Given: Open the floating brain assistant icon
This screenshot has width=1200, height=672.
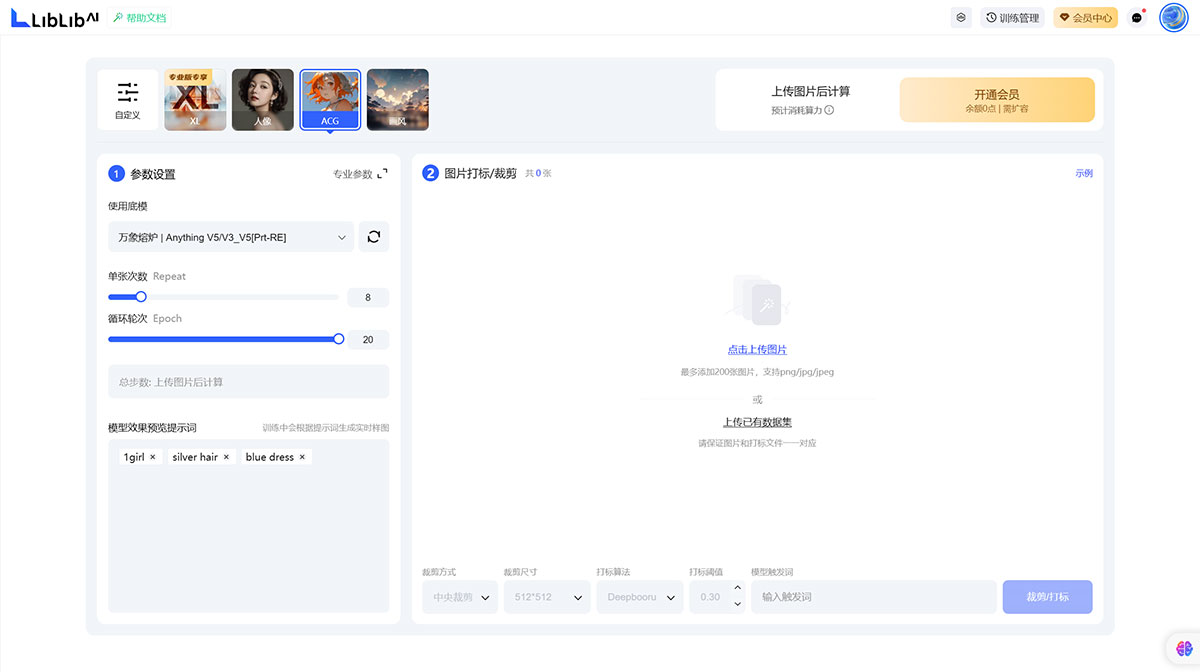Looking at the screenshot, I should click(x=1183, y=649).
